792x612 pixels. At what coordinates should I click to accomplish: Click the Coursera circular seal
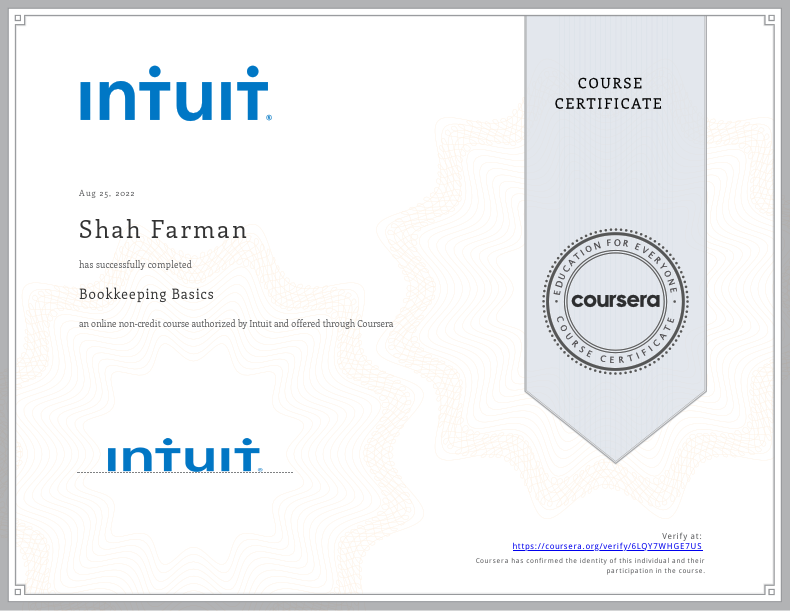[616, 301]
